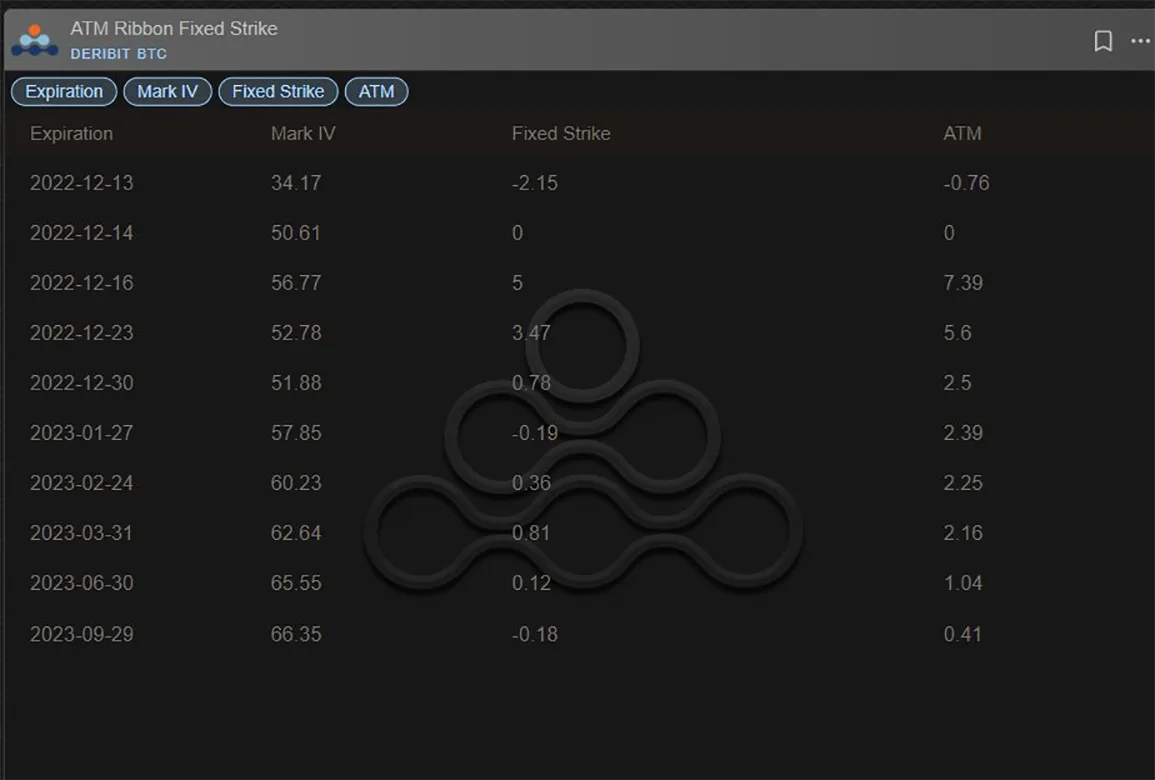This screenshot has height=780, width=1155.
Task: Click the ATM value 2.25
Action: 963,482
